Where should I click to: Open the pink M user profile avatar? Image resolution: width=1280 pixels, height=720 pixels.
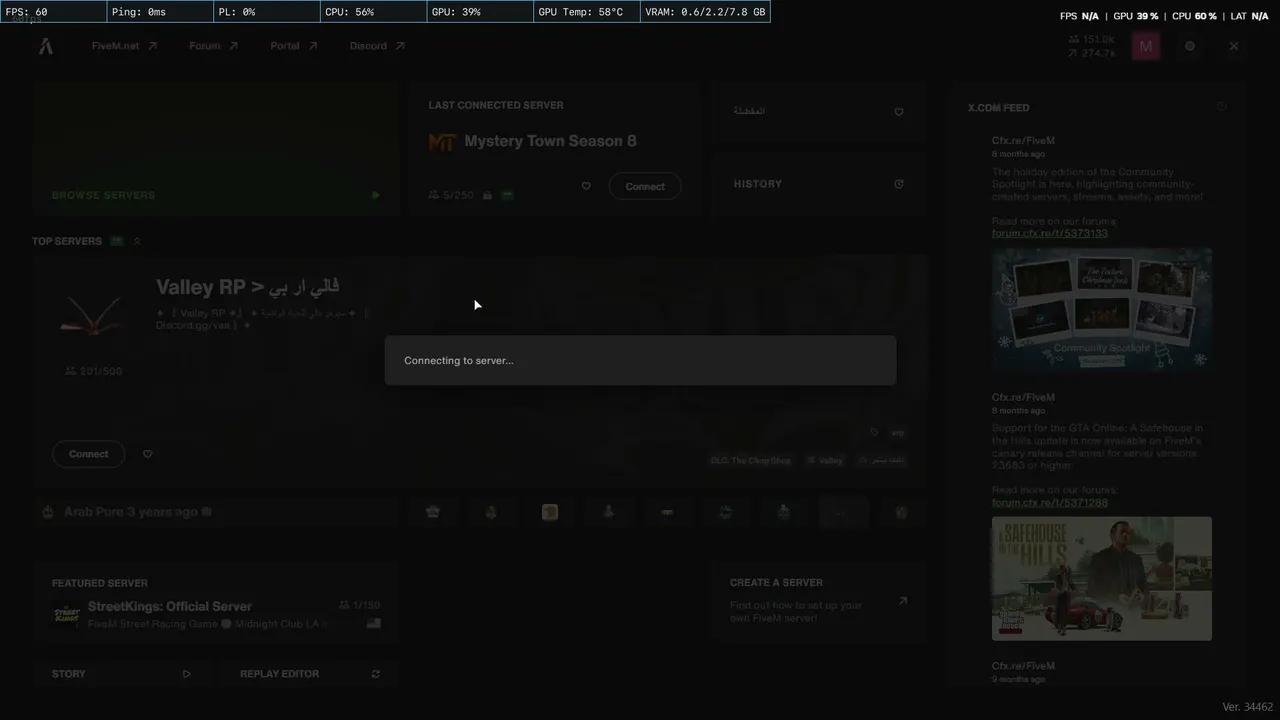[x=1146, y=46]
